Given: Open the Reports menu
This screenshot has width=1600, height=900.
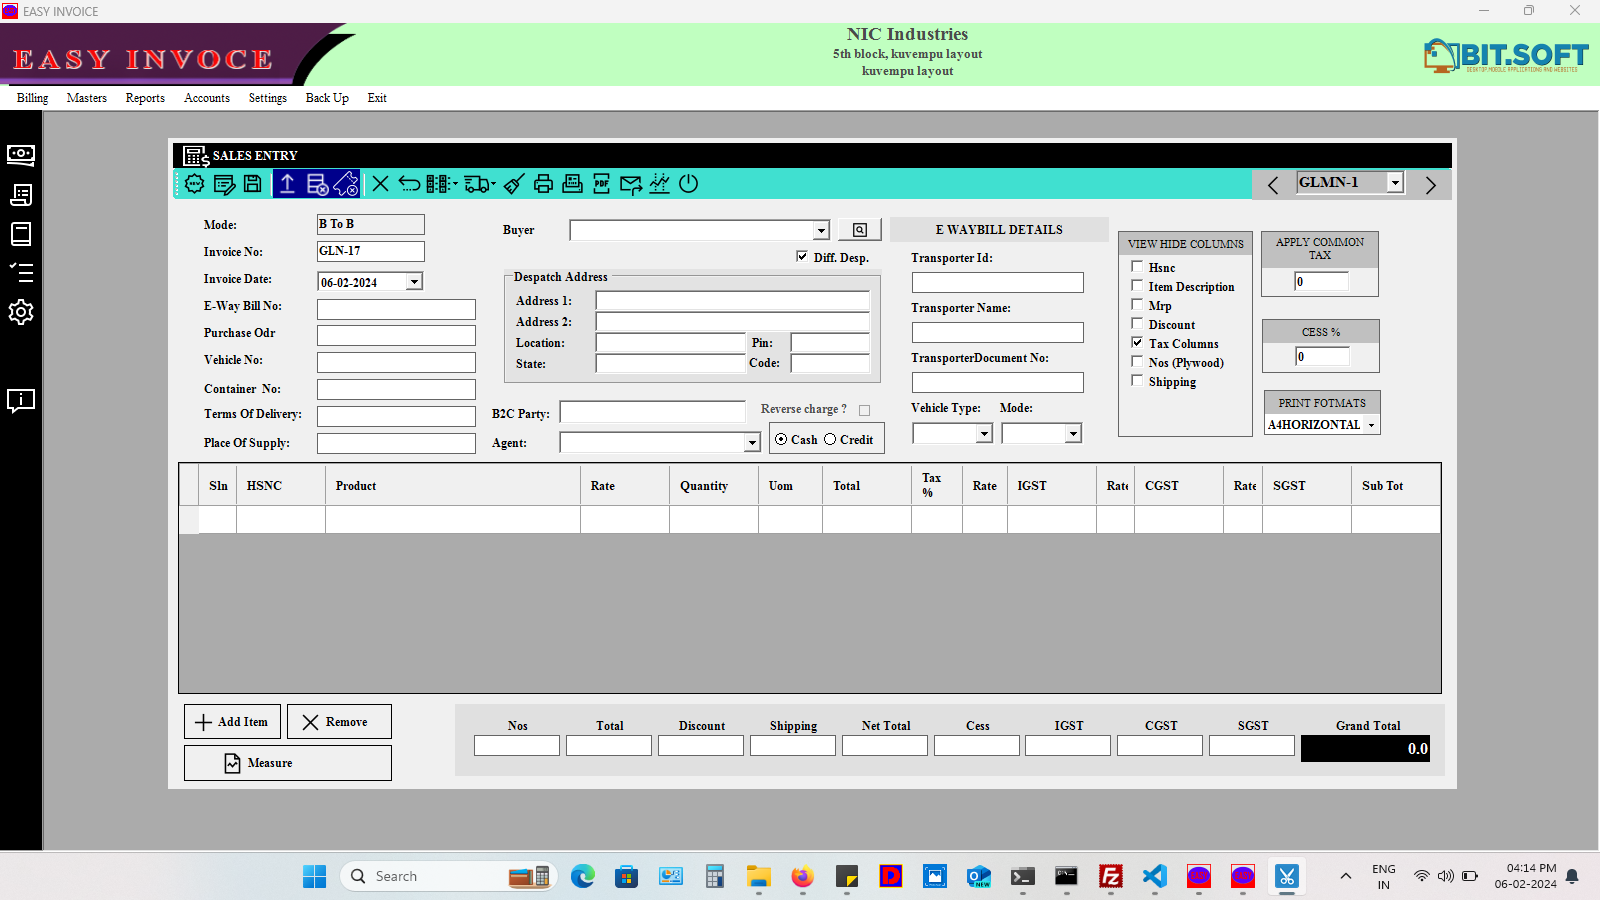Looking at the screenshot, I should pyautogui.click(x=145, y=98).
